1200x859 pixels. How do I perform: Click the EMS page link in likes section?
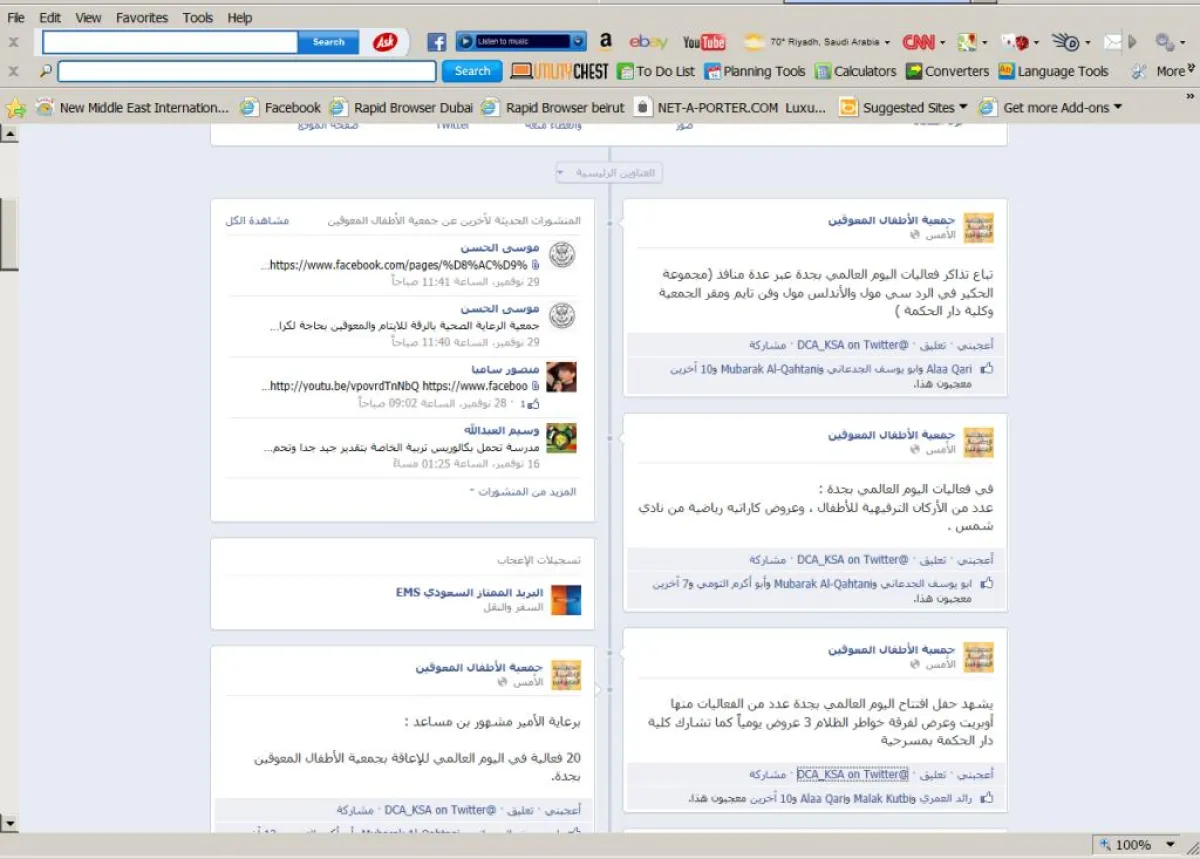tap(469, 593)
